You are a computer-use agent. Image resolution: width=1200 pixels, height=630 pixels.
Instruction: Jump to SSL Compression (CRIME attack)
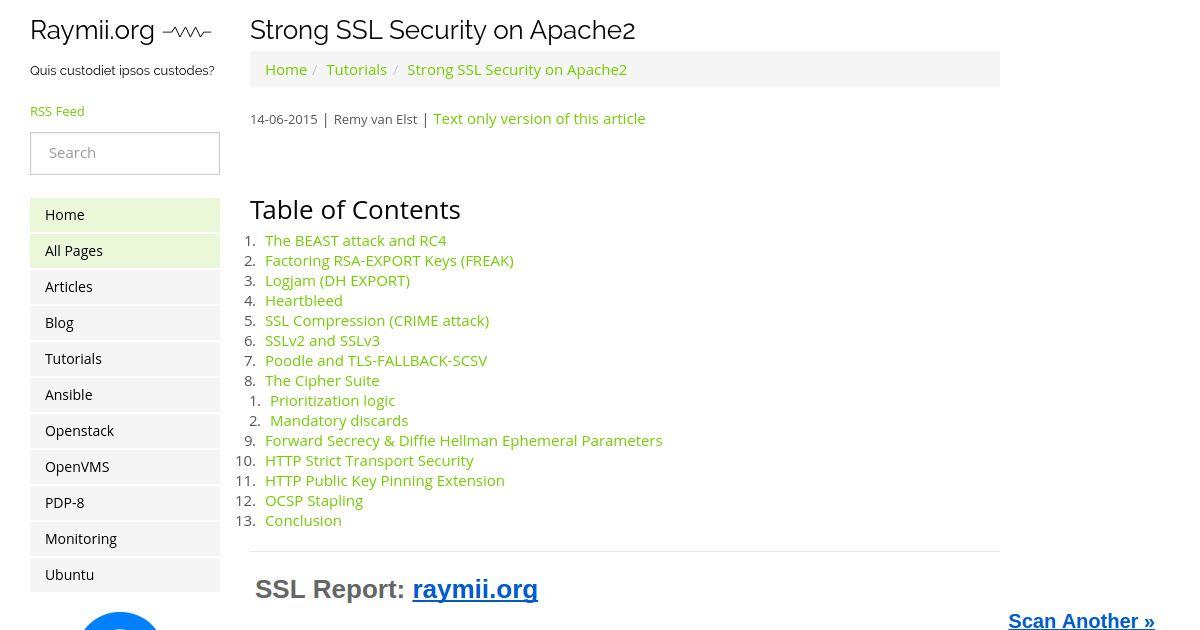[377, 320]
